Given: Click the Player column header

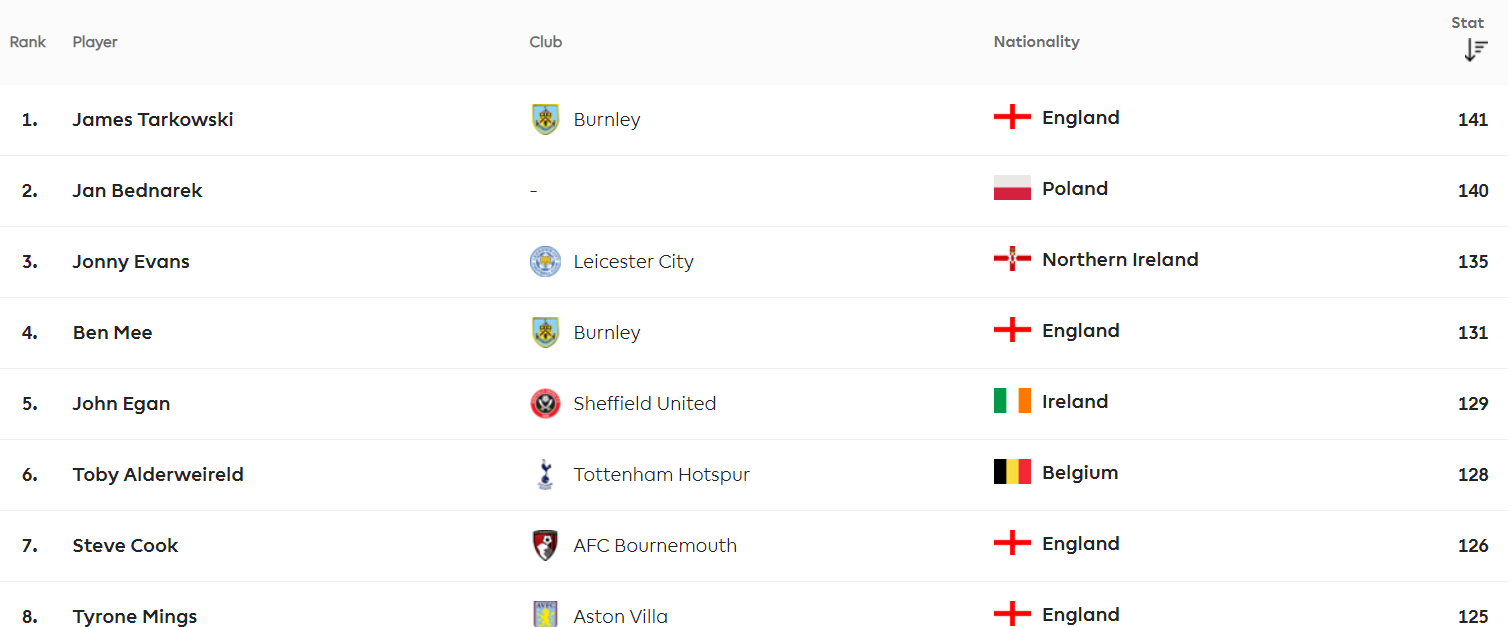Looking at the screenshot, I should click(x=95, y=42).
